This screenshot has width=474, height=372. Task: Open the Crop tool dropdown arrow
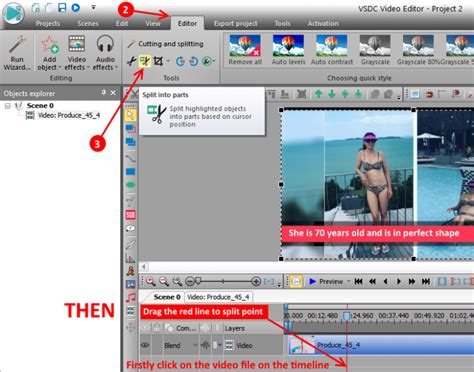coord(168,61)
